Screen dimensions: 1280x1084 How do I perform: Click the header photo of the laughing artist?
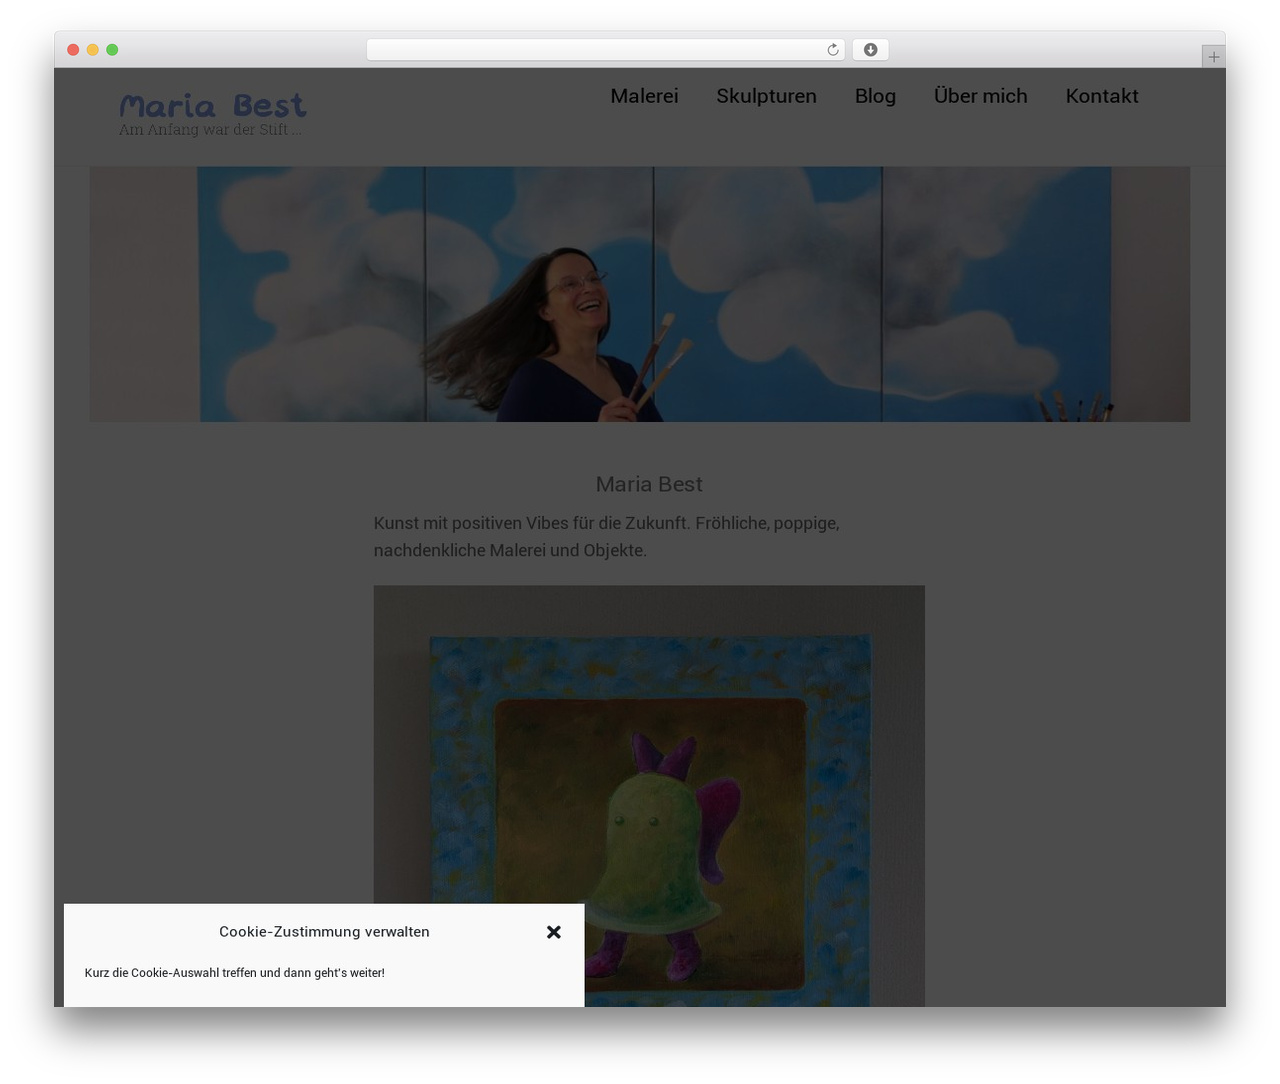pos(640,294)
